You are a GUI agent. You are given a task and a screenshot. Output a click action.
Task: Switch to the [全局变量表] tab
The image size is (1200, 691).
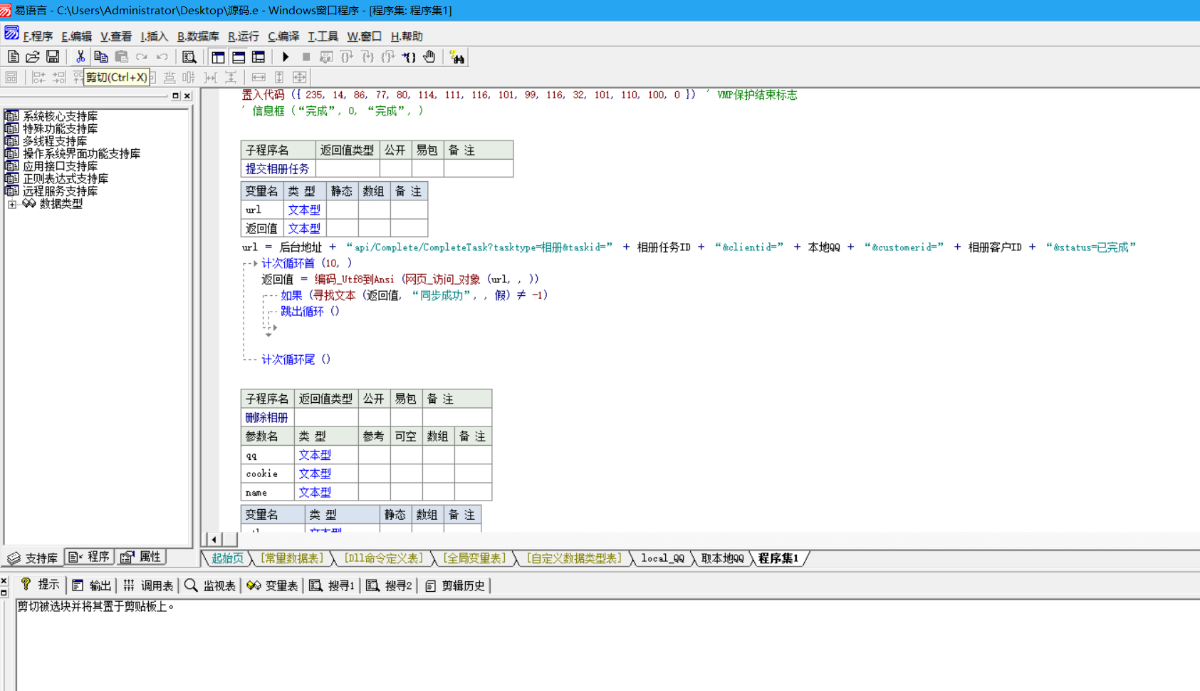point(476,558)
